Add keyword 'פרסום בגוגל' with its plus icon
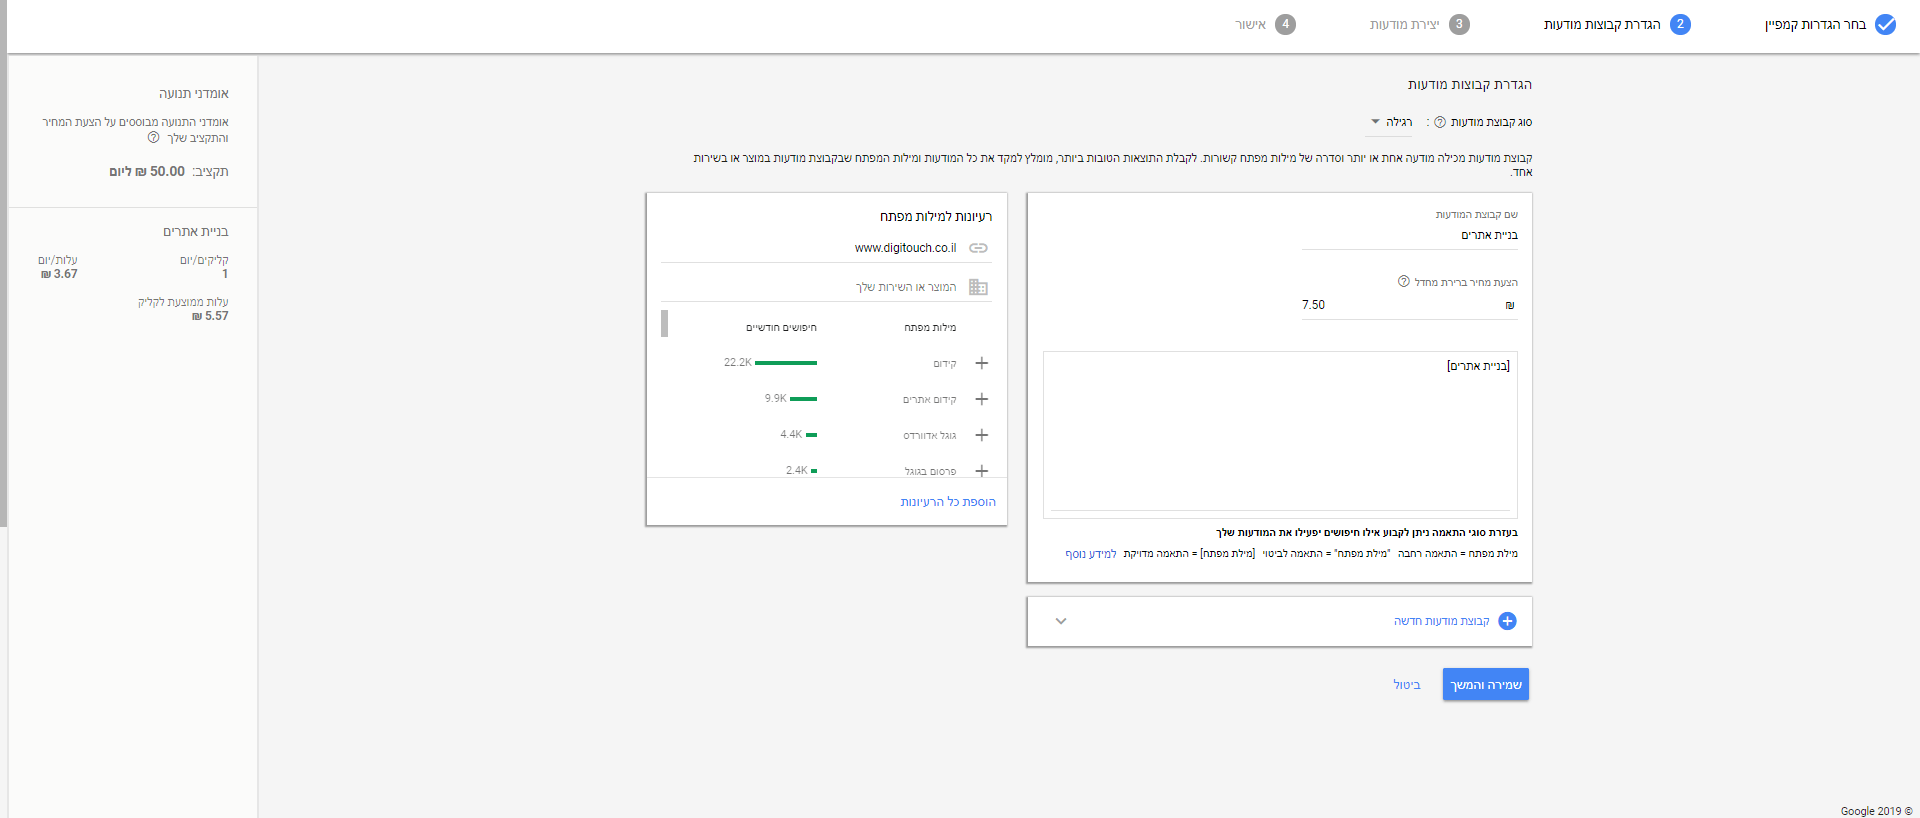Screen dimensions: 1920x818 [982, 471]
